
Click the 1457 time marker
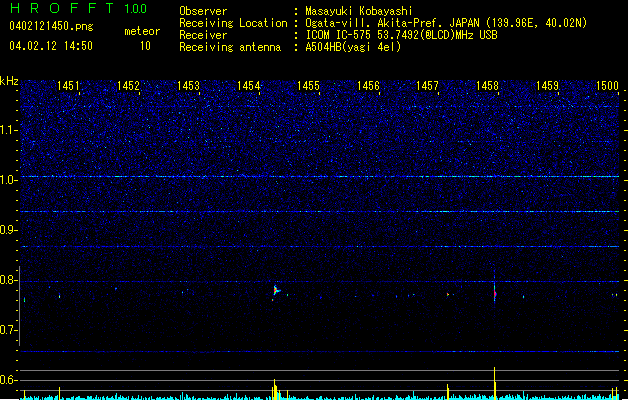tap(428, 86)
